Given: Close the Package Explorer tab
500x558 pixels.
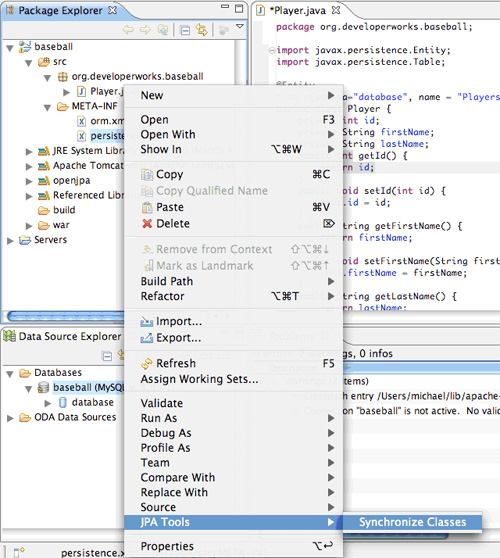Looking at the screenshot, I should tap(112, 10).
